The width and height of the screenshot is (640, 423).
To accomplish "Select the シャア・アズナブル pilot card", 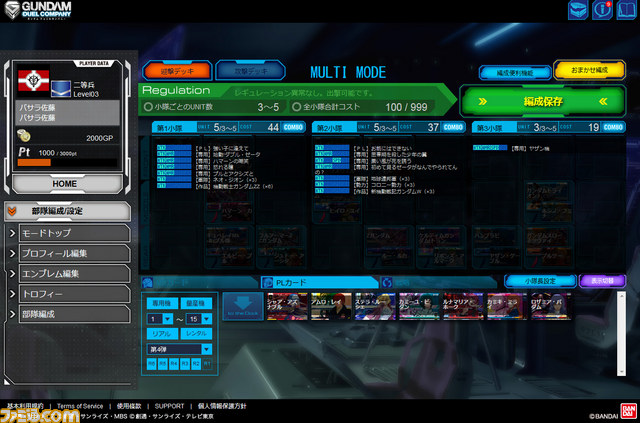I will coord(287,306).
